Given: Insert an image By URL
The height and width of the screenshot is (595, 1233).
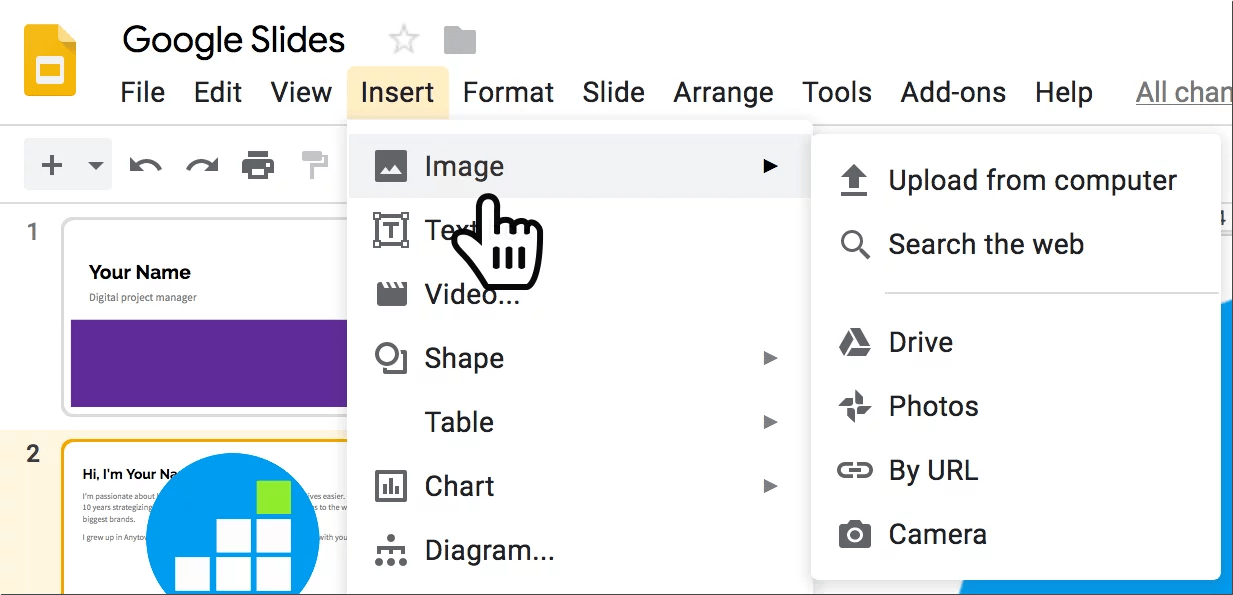Looking at the screenshot, I should point(933,471).
